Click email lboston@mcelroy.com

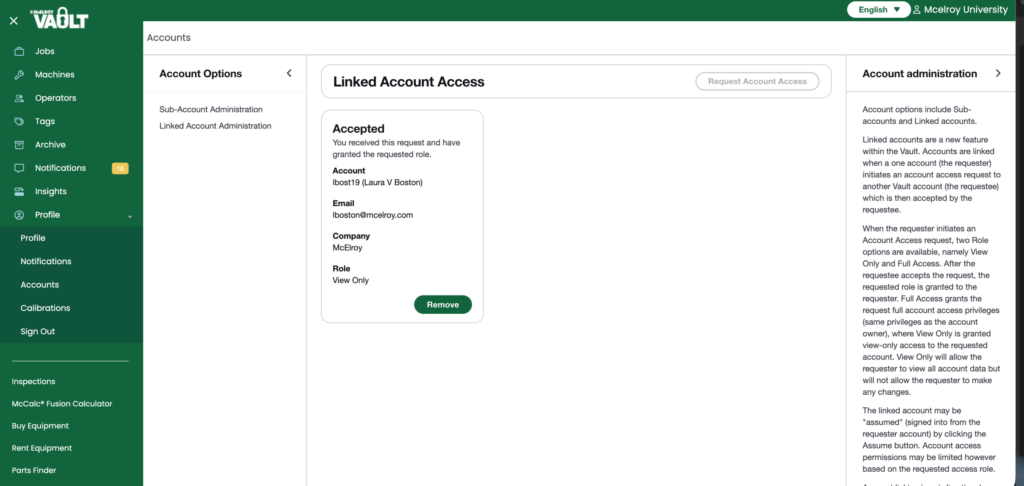pos(373,215)
